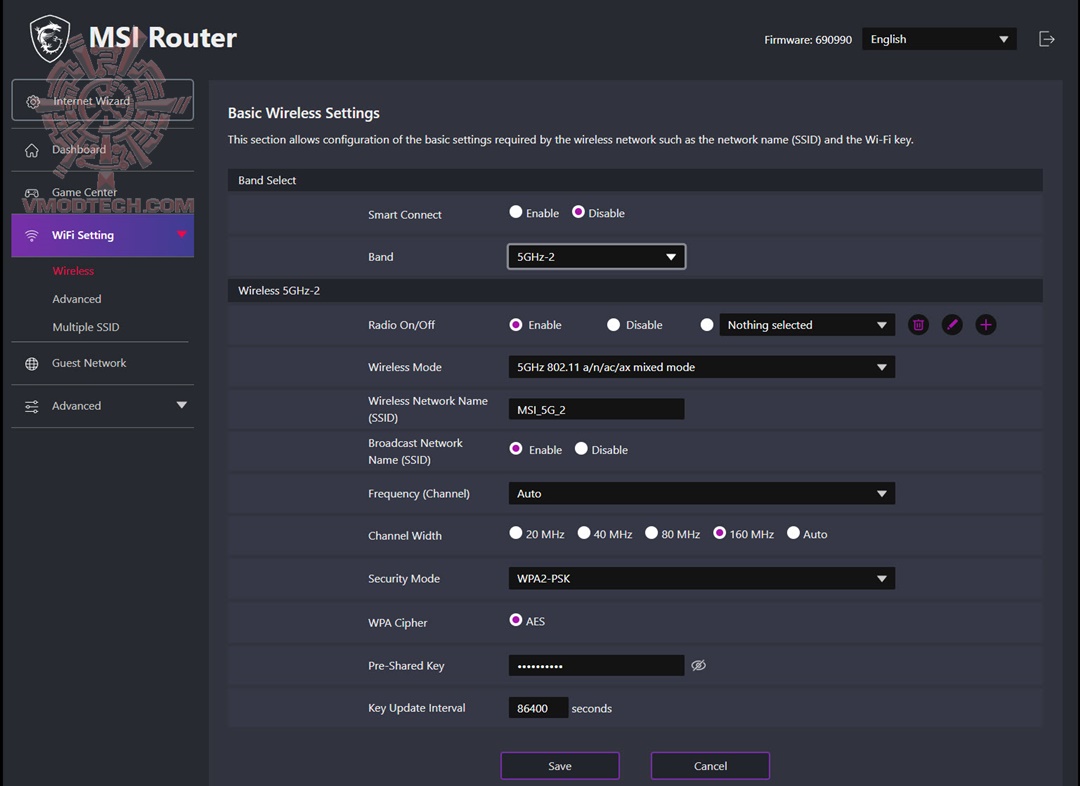The width and height of the screenshot is (1080, 786).
Task: Choose 40 MHz channel width
Action: coord(583,532)
